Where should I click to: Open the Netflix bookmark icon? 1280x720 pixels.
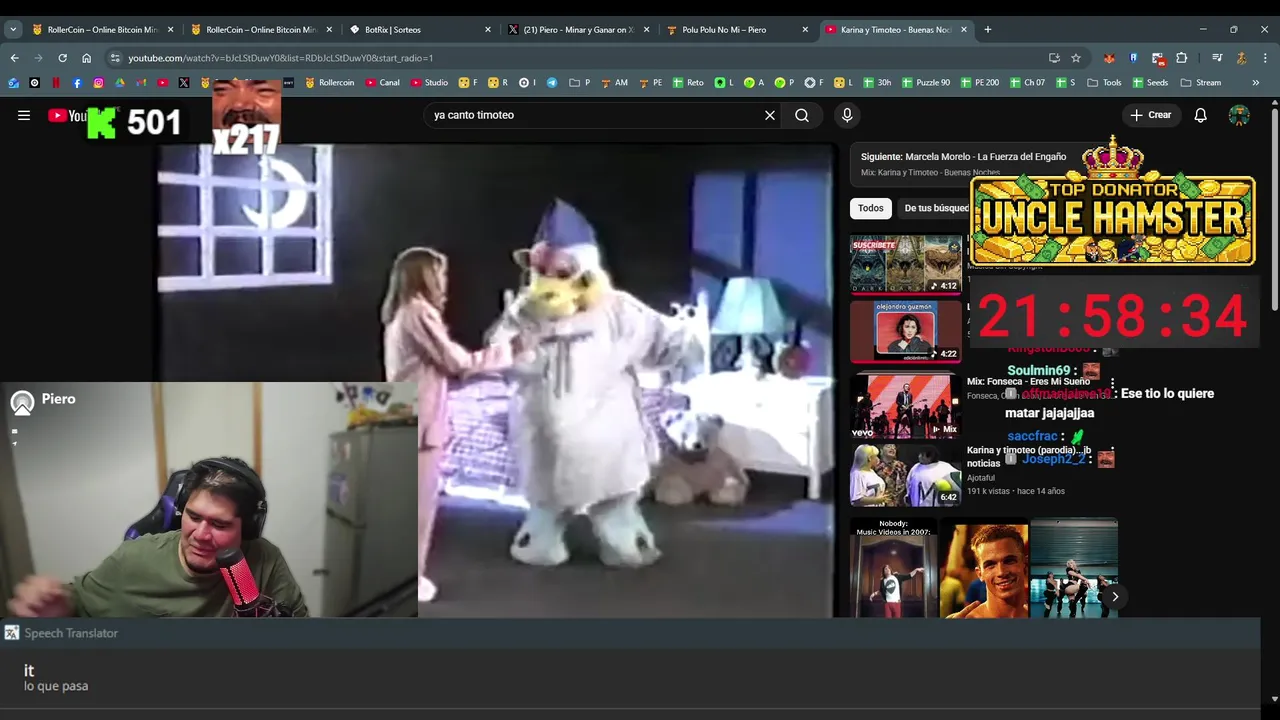[x=56, y=83]
